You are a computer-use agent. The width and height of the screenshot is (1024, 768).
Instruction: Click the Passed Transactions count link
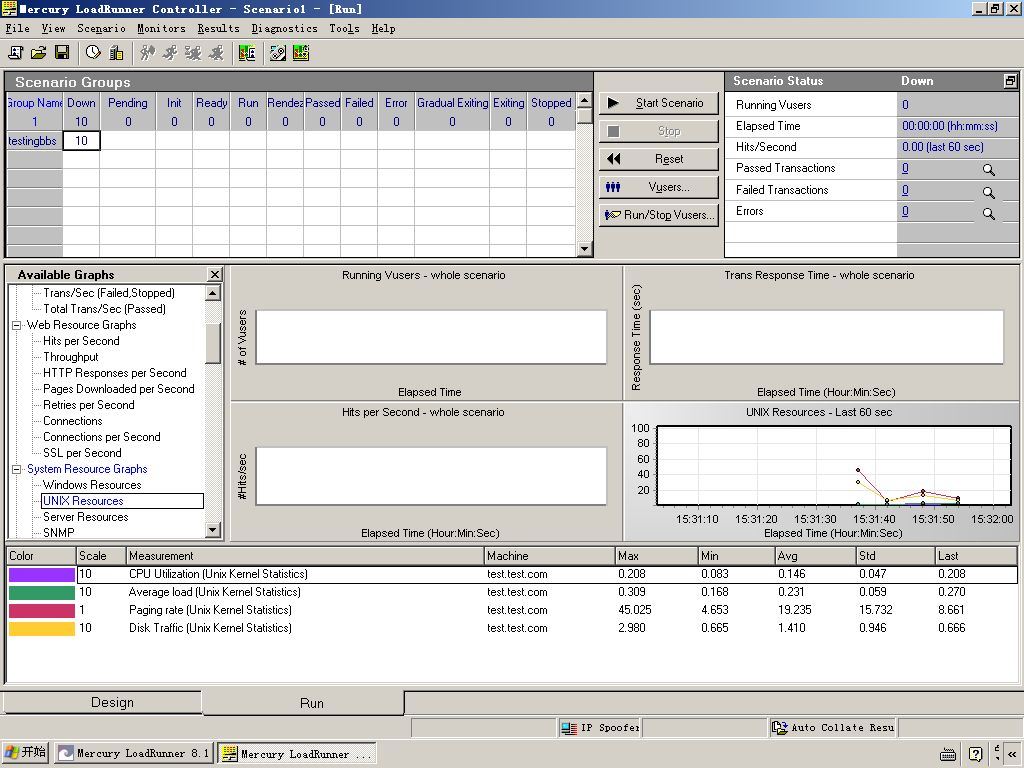click(905, 168)
